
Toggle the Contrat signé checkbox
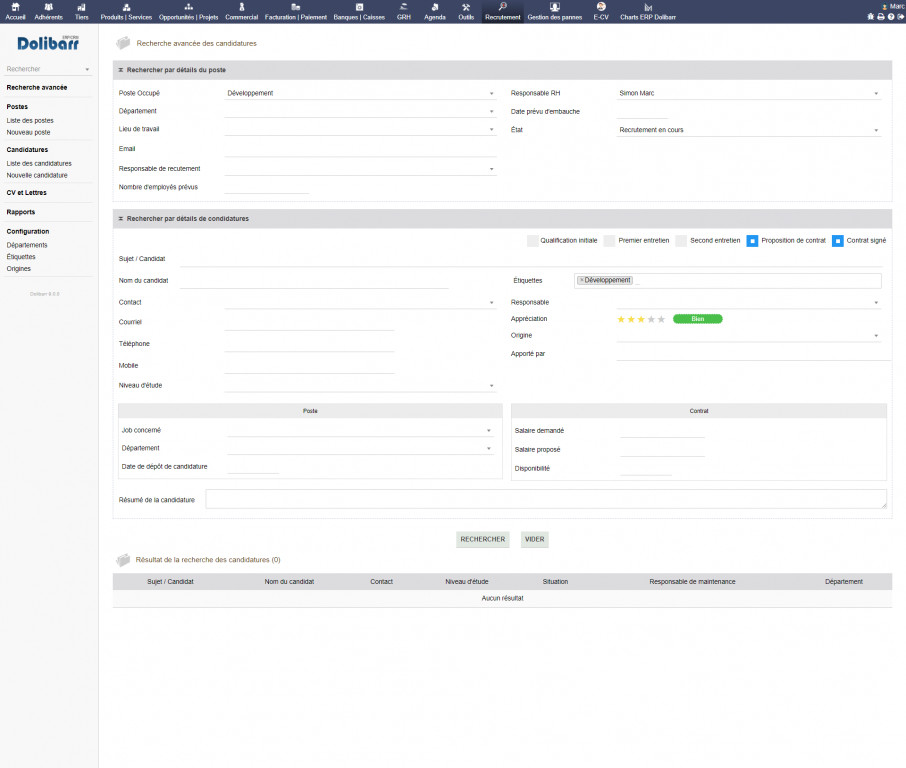coord(839,240)
